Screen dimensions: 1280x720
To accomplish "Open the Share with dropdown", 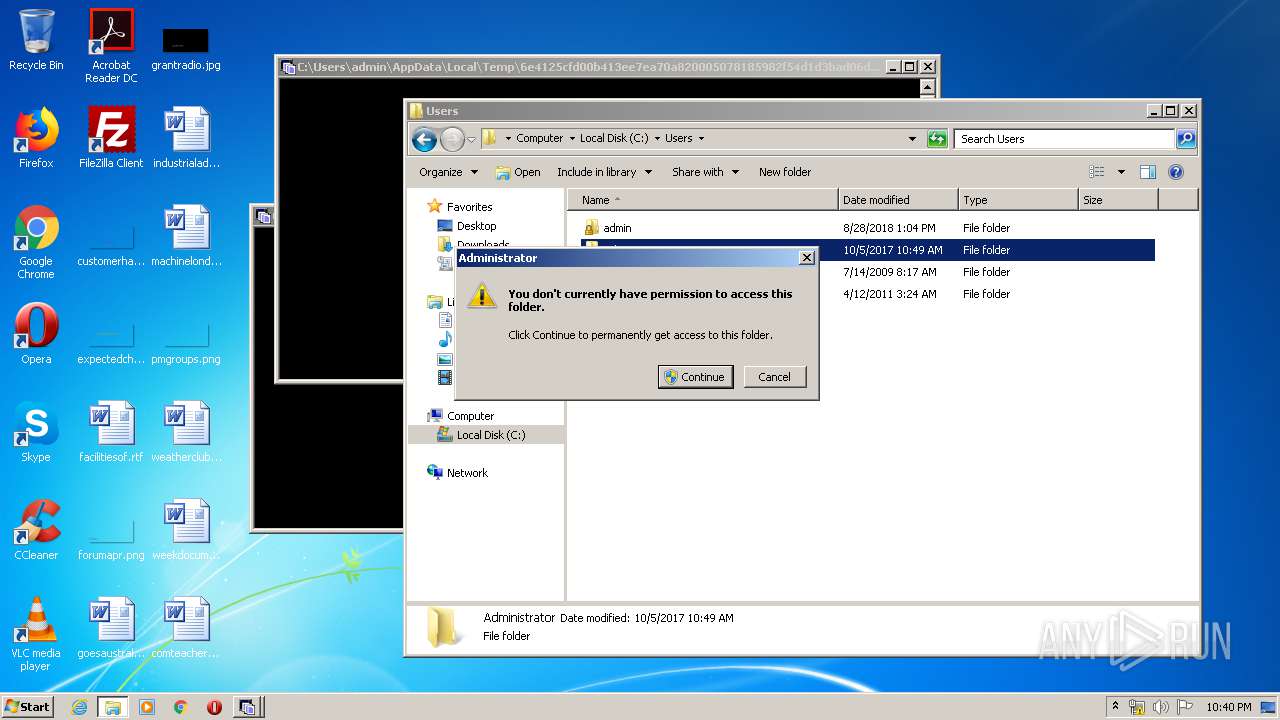I will [705, 172].
